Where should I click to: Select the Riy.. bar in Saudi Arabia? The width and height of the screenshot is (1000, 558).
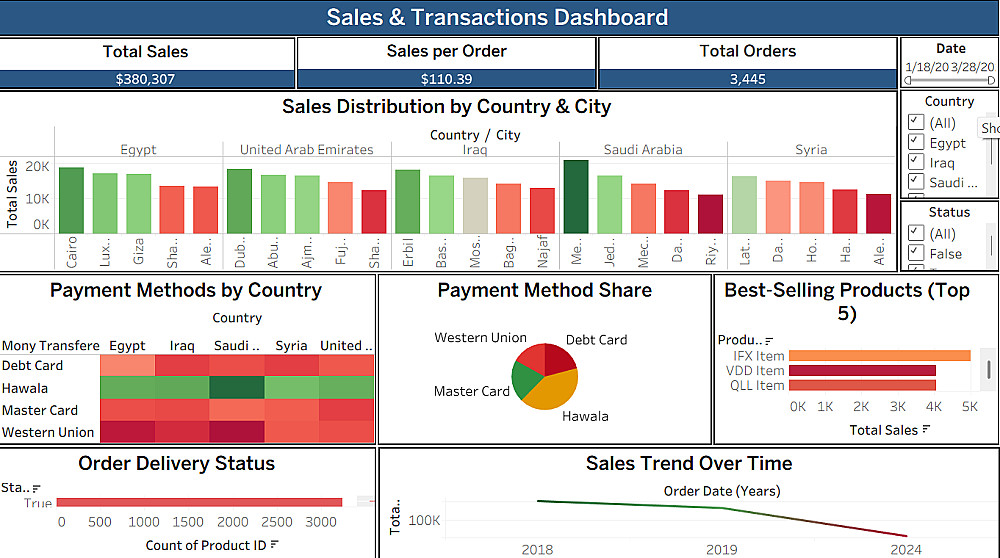pyautogui.click(x=710, y=214)
